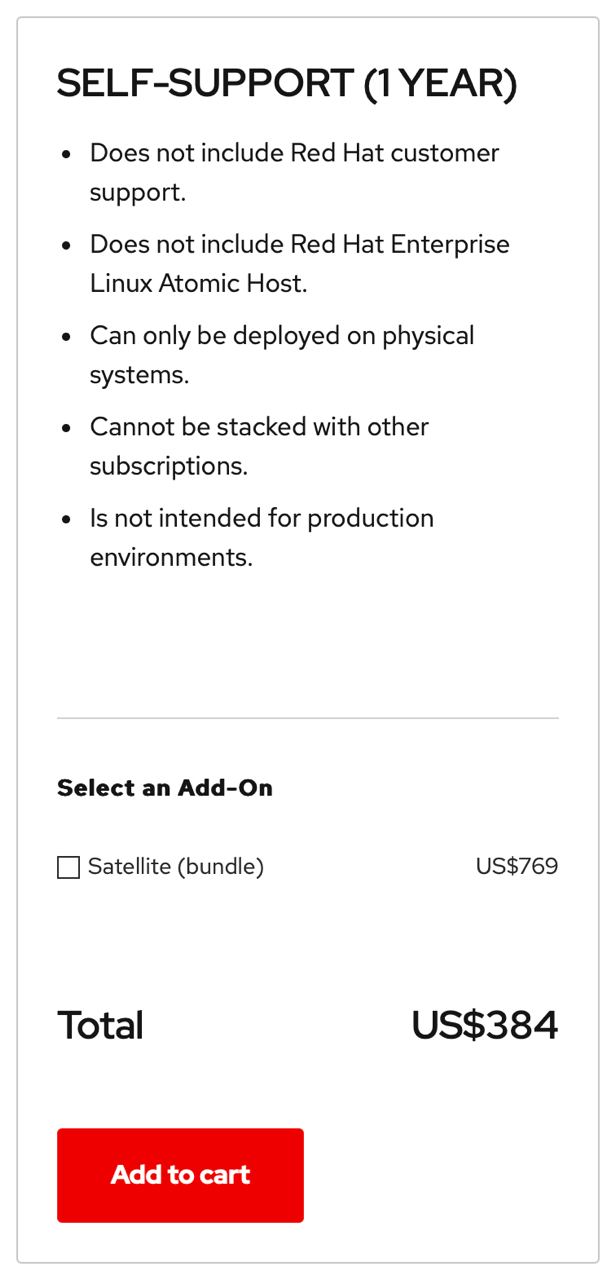The width and height of the screenshot is (616, 1280).
Task: Click 'Is not intended for production environments' text
Action: 262,537
